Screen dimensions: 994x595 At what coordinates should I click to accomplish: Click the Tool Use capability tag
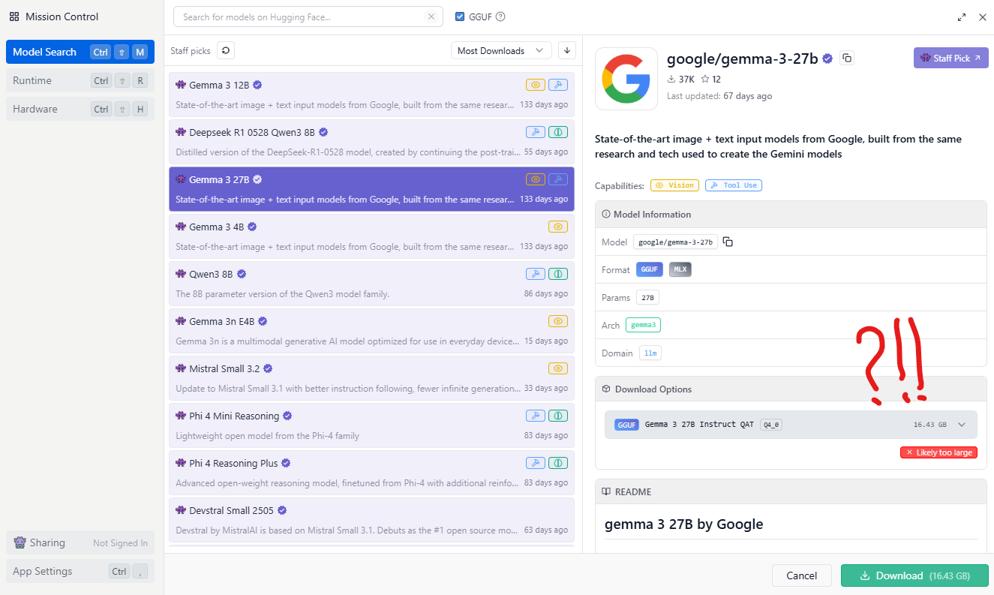coord(733,186)
